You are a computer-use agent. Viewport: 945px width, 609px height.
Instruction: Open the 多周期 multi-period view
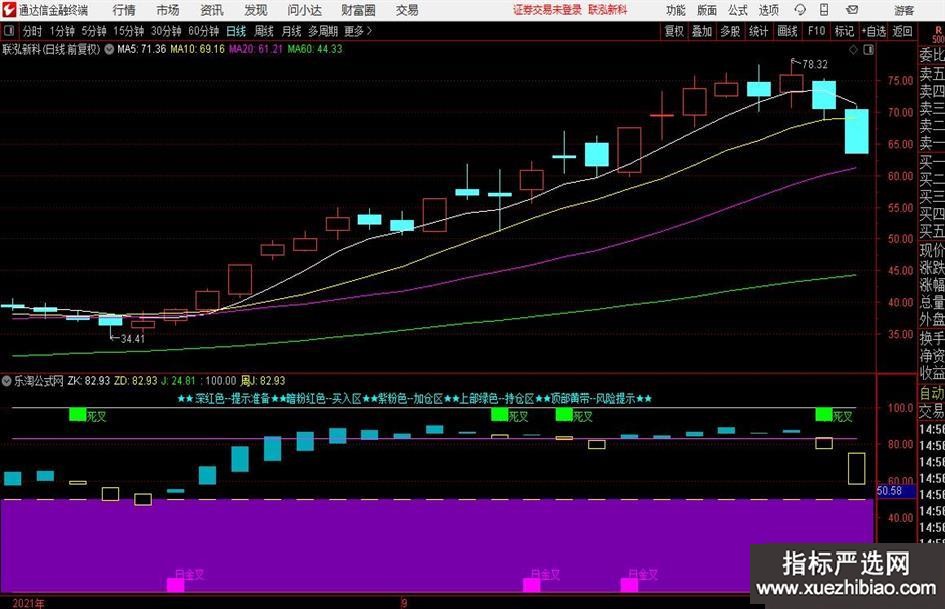pos(323,31)
